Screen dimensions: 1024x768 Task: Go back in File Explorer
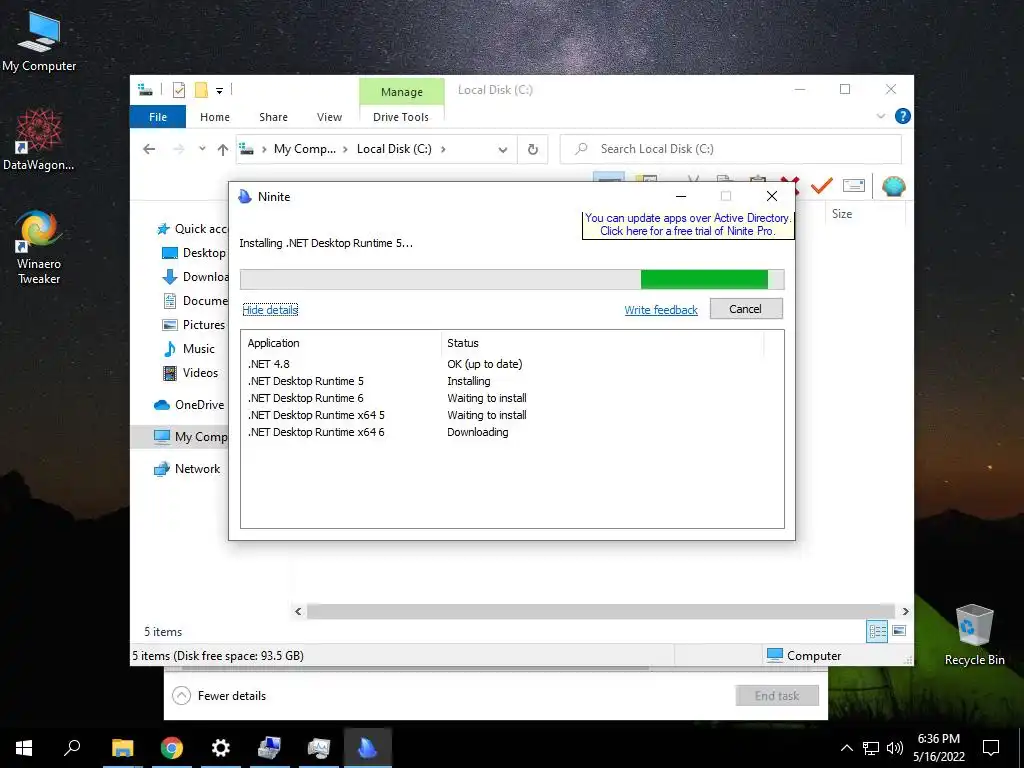pos(149,150)
